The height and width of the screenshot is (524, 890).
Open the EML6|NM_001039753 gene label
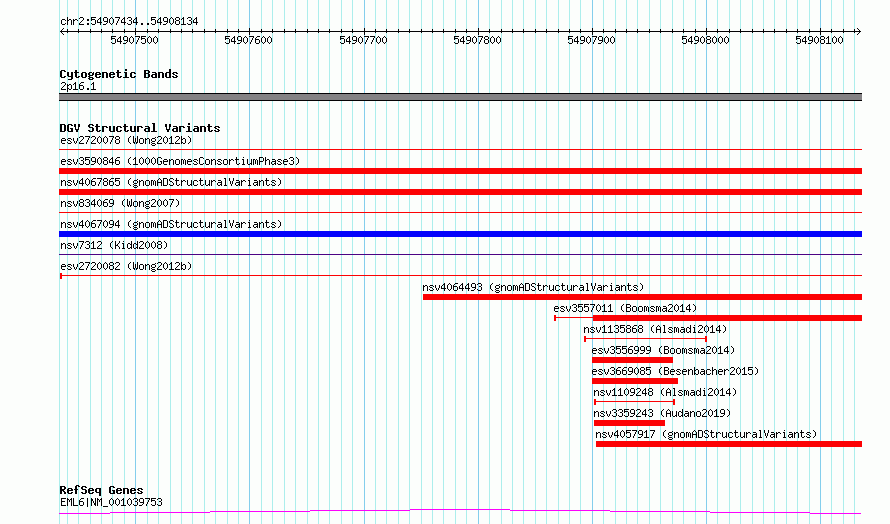pyautogui.click(x=111, y=502)
